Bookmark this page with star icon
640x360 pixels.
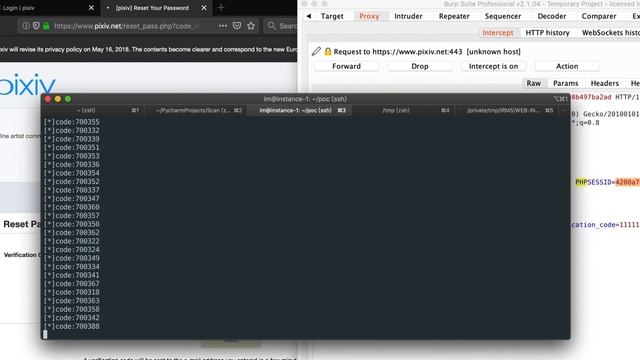coord(251,26)
